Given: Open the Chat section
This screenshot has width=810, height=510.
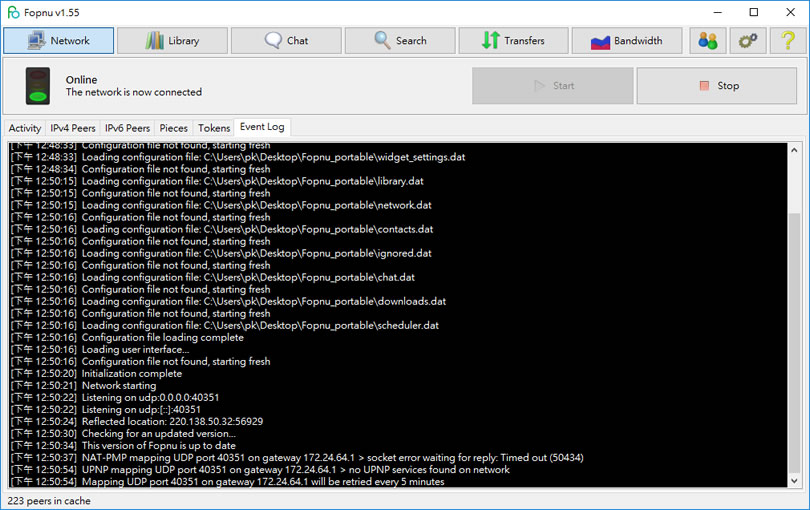Looking at the screenshot, I should pyautogui.click(x=286, y=40).
